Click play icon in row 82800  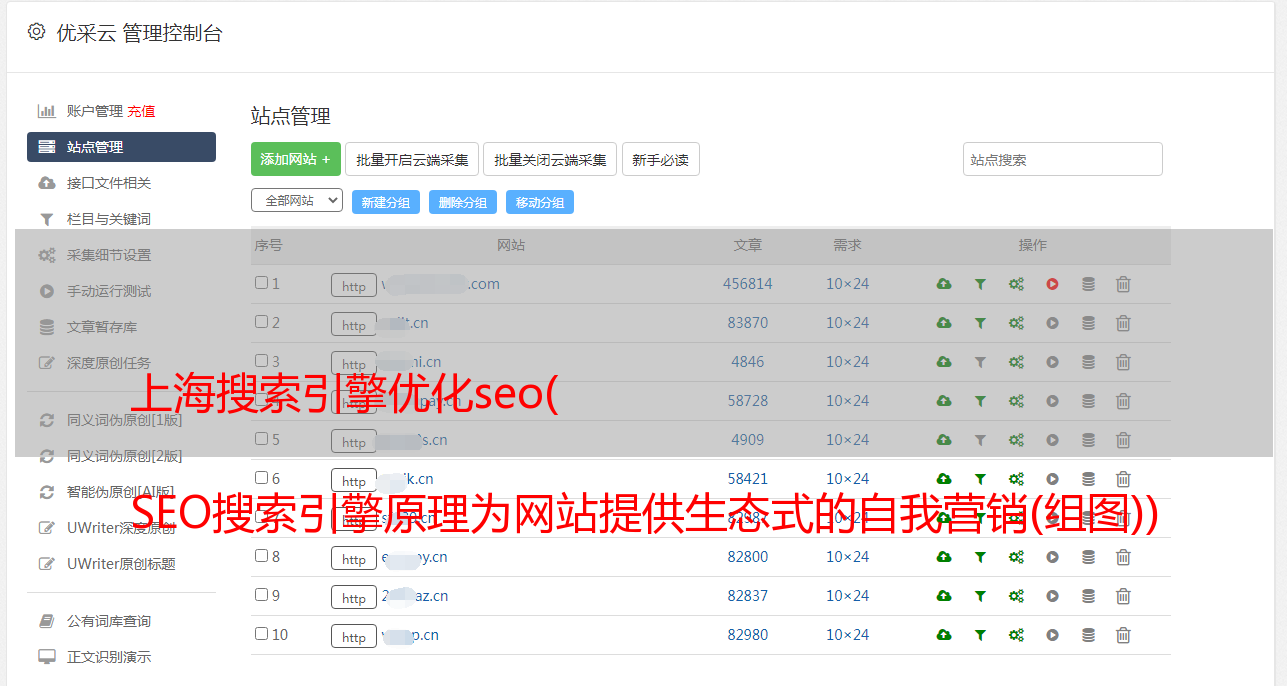point(1052,557)
